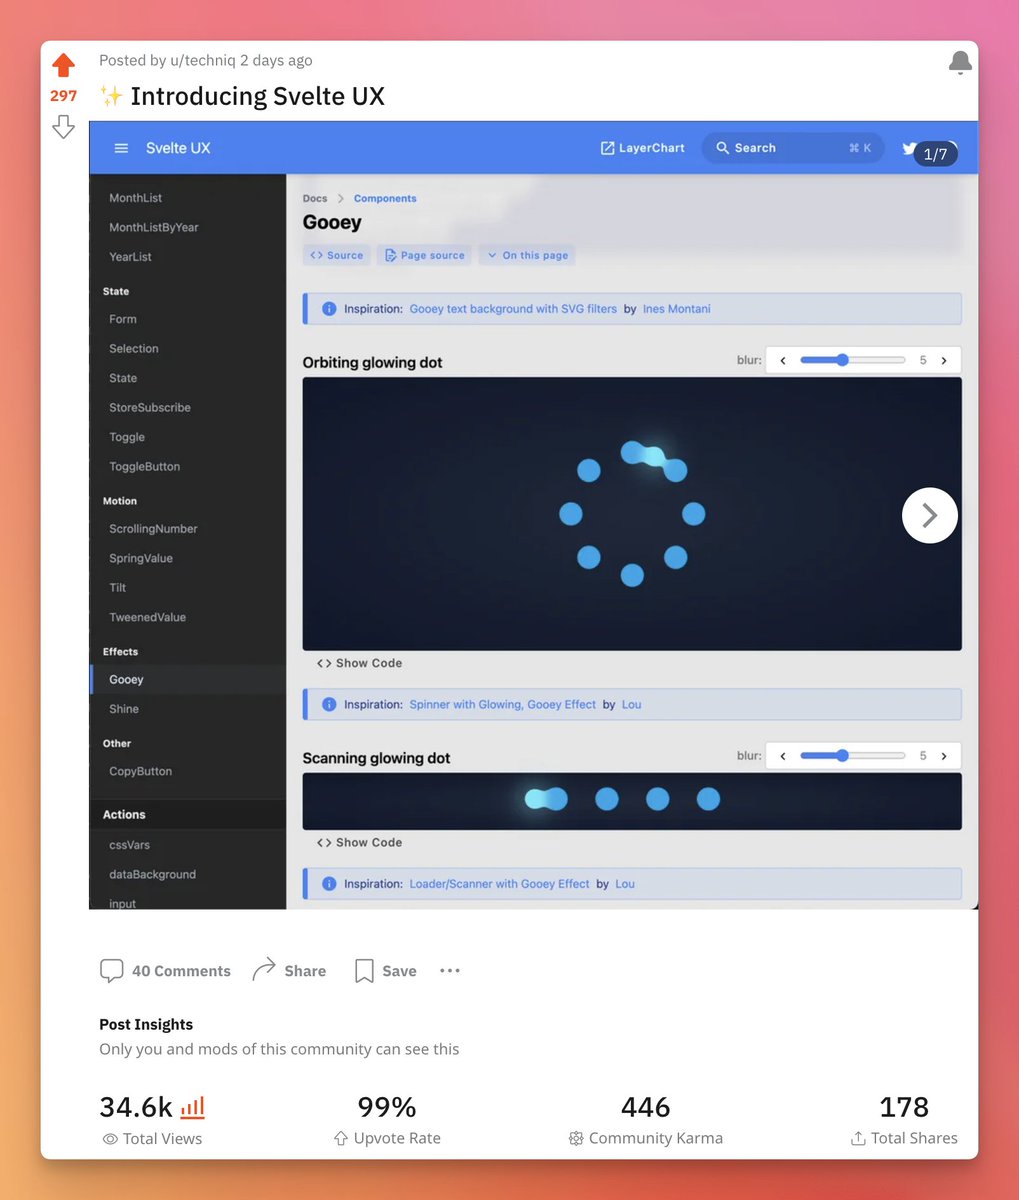Advance to the next gallery image
This screenshot has width=1019, height=1200.
pos(930,515)
